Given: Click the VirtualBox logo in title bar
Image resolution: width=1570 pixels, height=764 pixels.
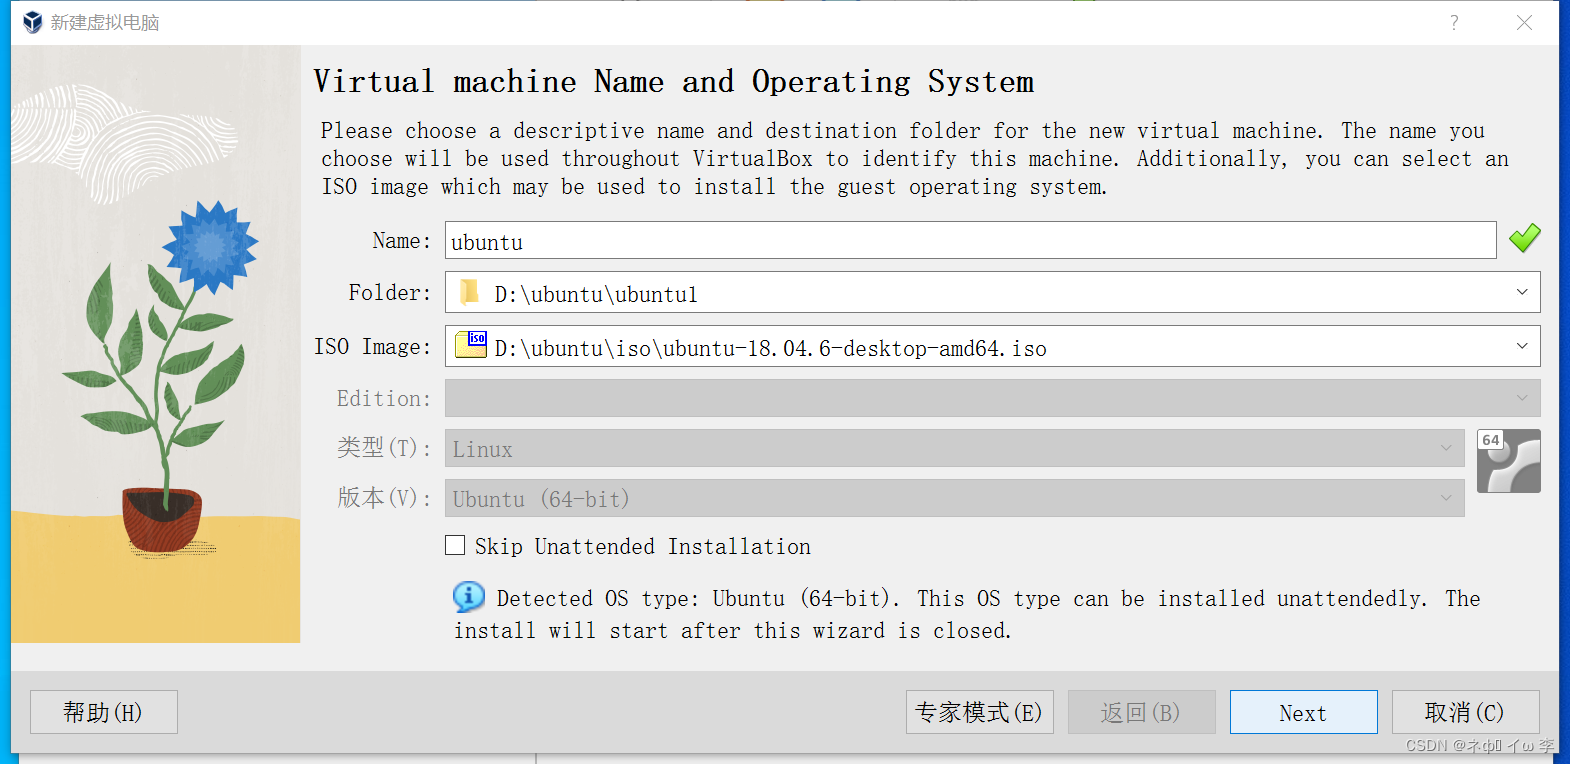Looking at the screenshot, I should coord(33,22).
